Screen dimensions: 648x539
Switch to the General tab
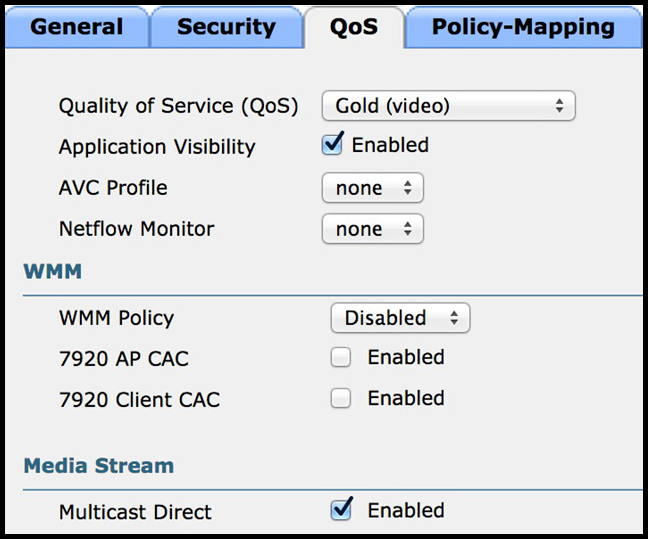point(77,27)
